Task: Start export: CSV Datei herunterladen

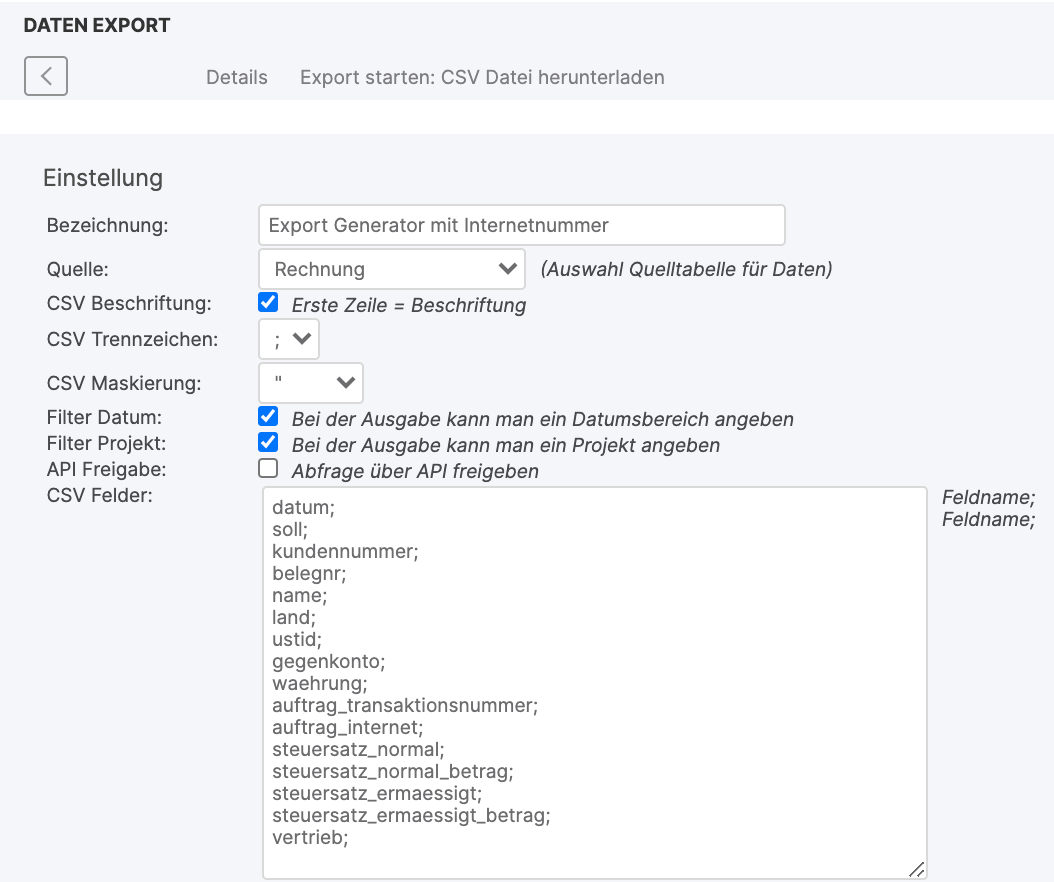Action: 482,77
